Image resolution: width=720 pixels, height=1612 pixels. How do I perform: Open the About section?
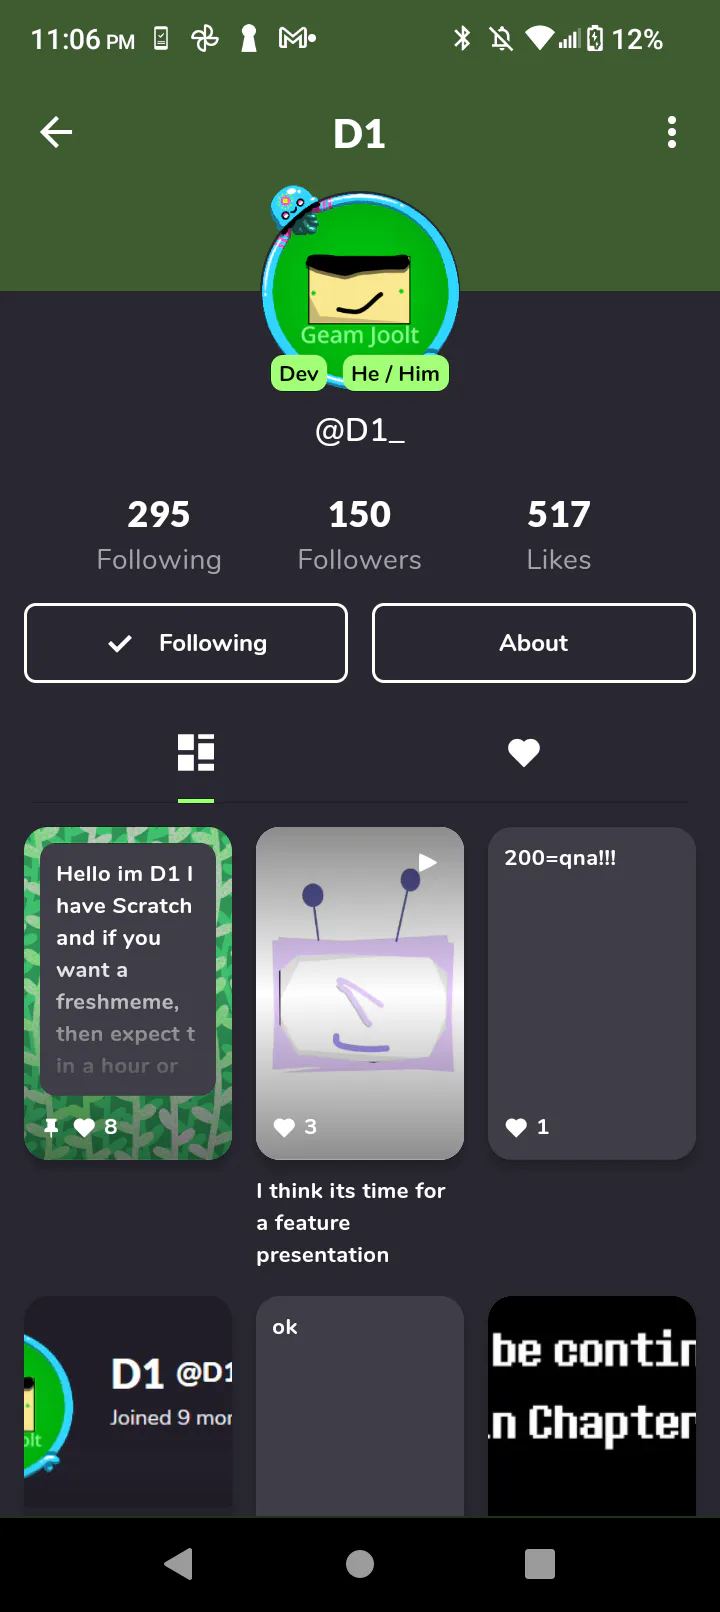tap(534, 643)
